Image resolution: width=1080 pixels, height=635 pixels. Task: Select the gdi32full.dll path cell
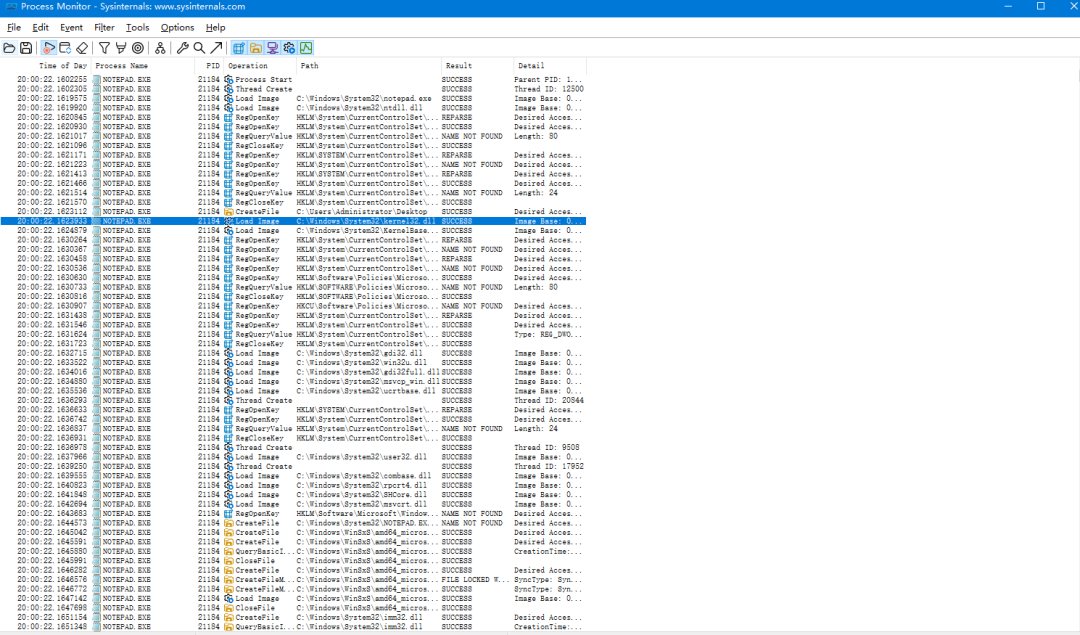tap(368, 372)
